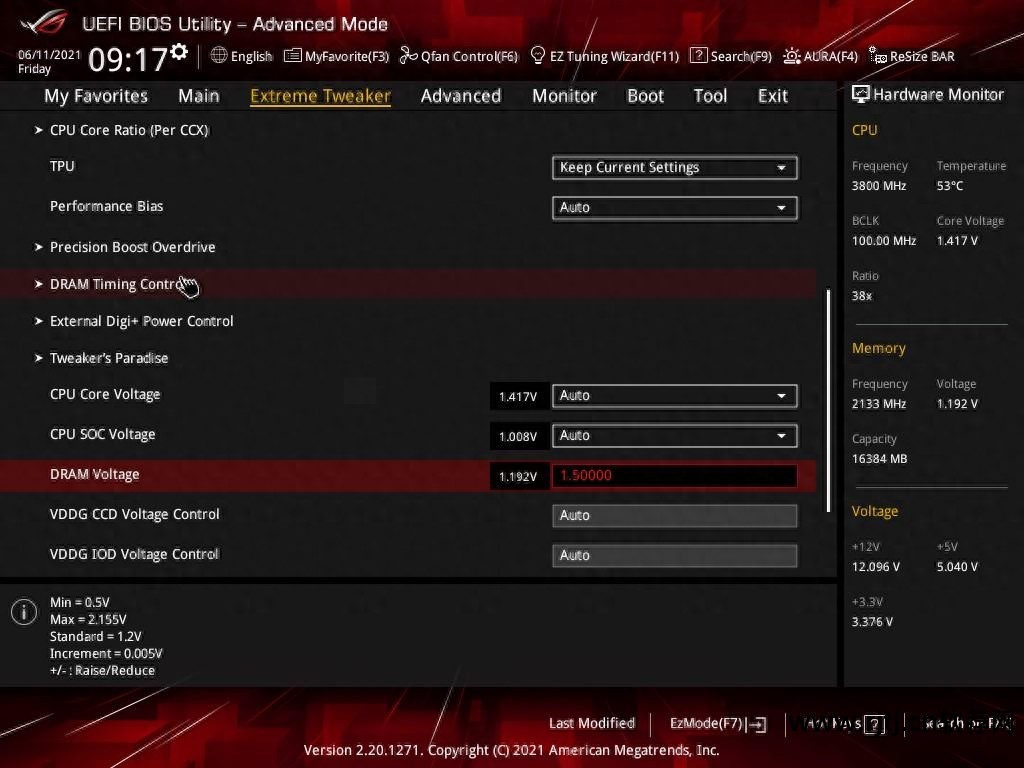Image resolution: width=1024 pixels, height=768 pixels.
Task: Click the Increment = 0.005V help line
Action: 106,653
